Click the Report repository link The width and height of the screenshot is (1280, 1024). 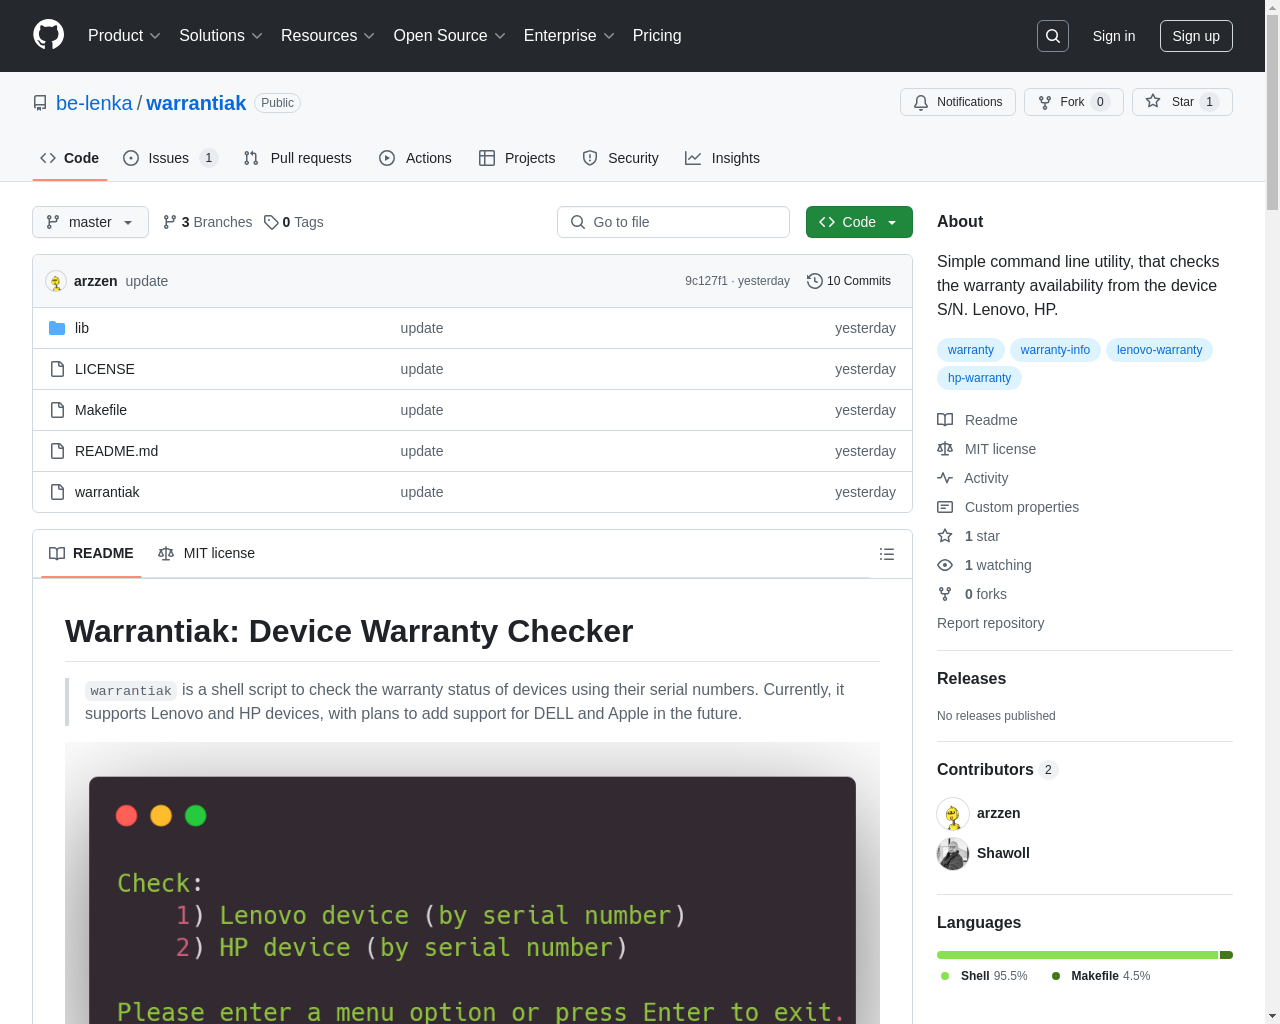click(990, 623)
